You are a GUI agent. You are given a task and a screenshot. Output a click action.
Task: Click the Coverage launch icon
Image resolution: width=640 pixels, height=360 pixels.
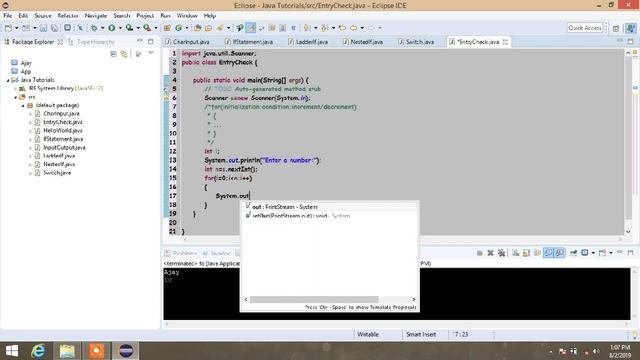tap(129, 28)
